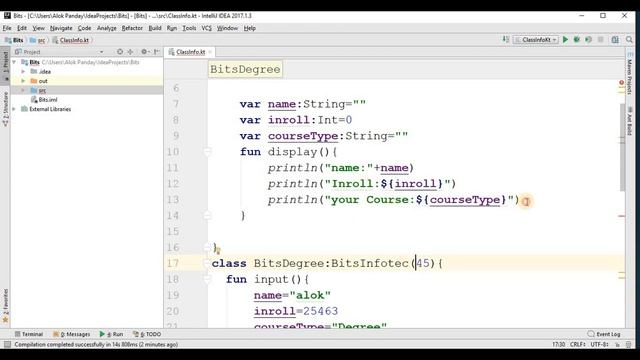The image size is (640, 360).
Task: Open the Help menu
Action: (249, 28)
